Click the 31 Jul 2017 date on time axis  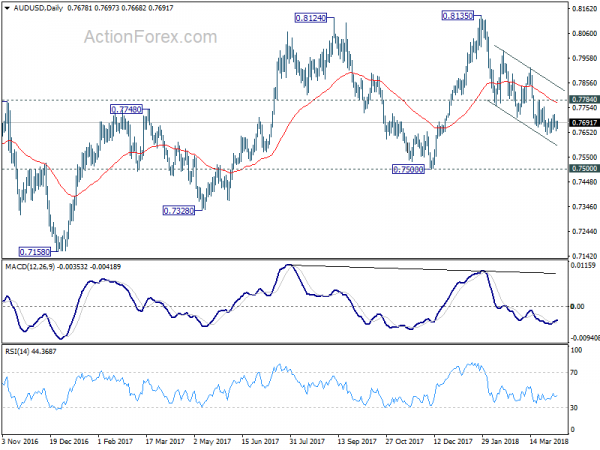pos(307,442)
